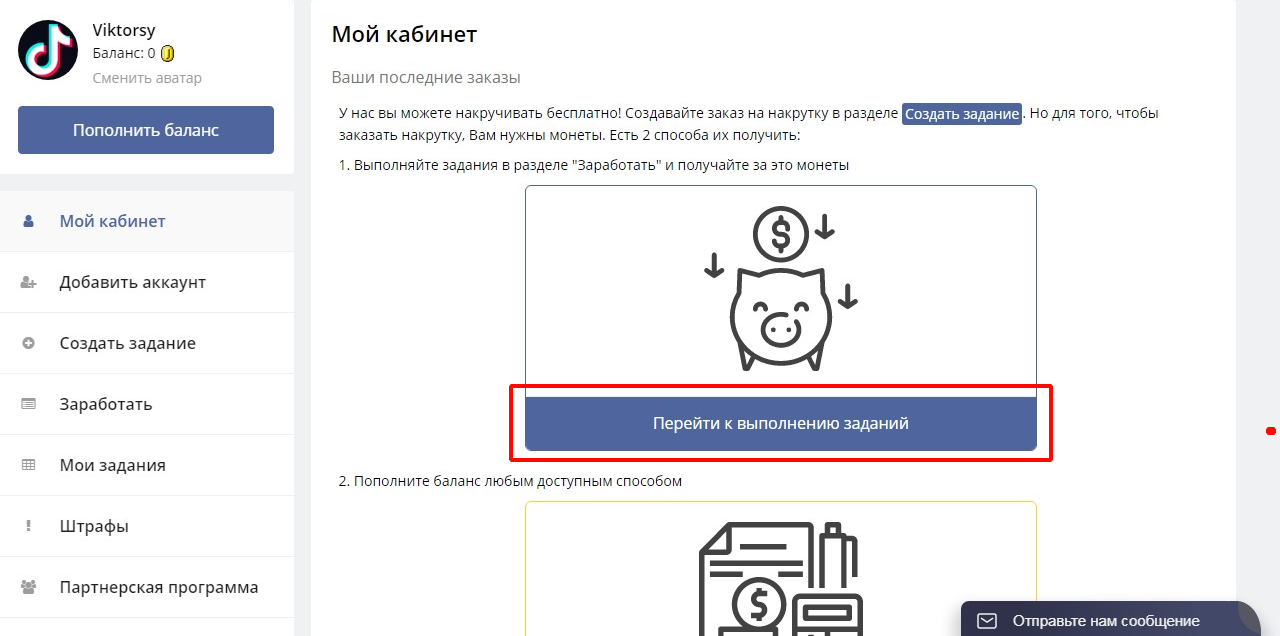Screen dimensions: 1280x636
Task: Click the Пополнить баланс button
Action: 146,130
